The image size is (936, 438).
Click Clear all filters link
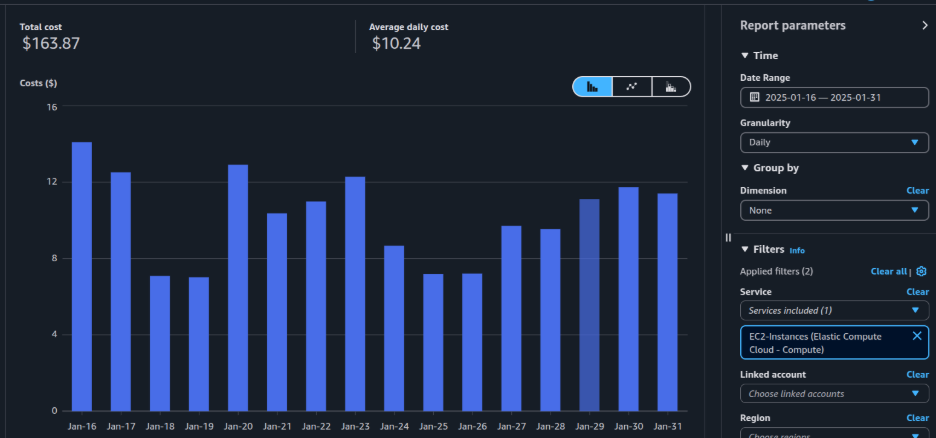tap(888, 271)
